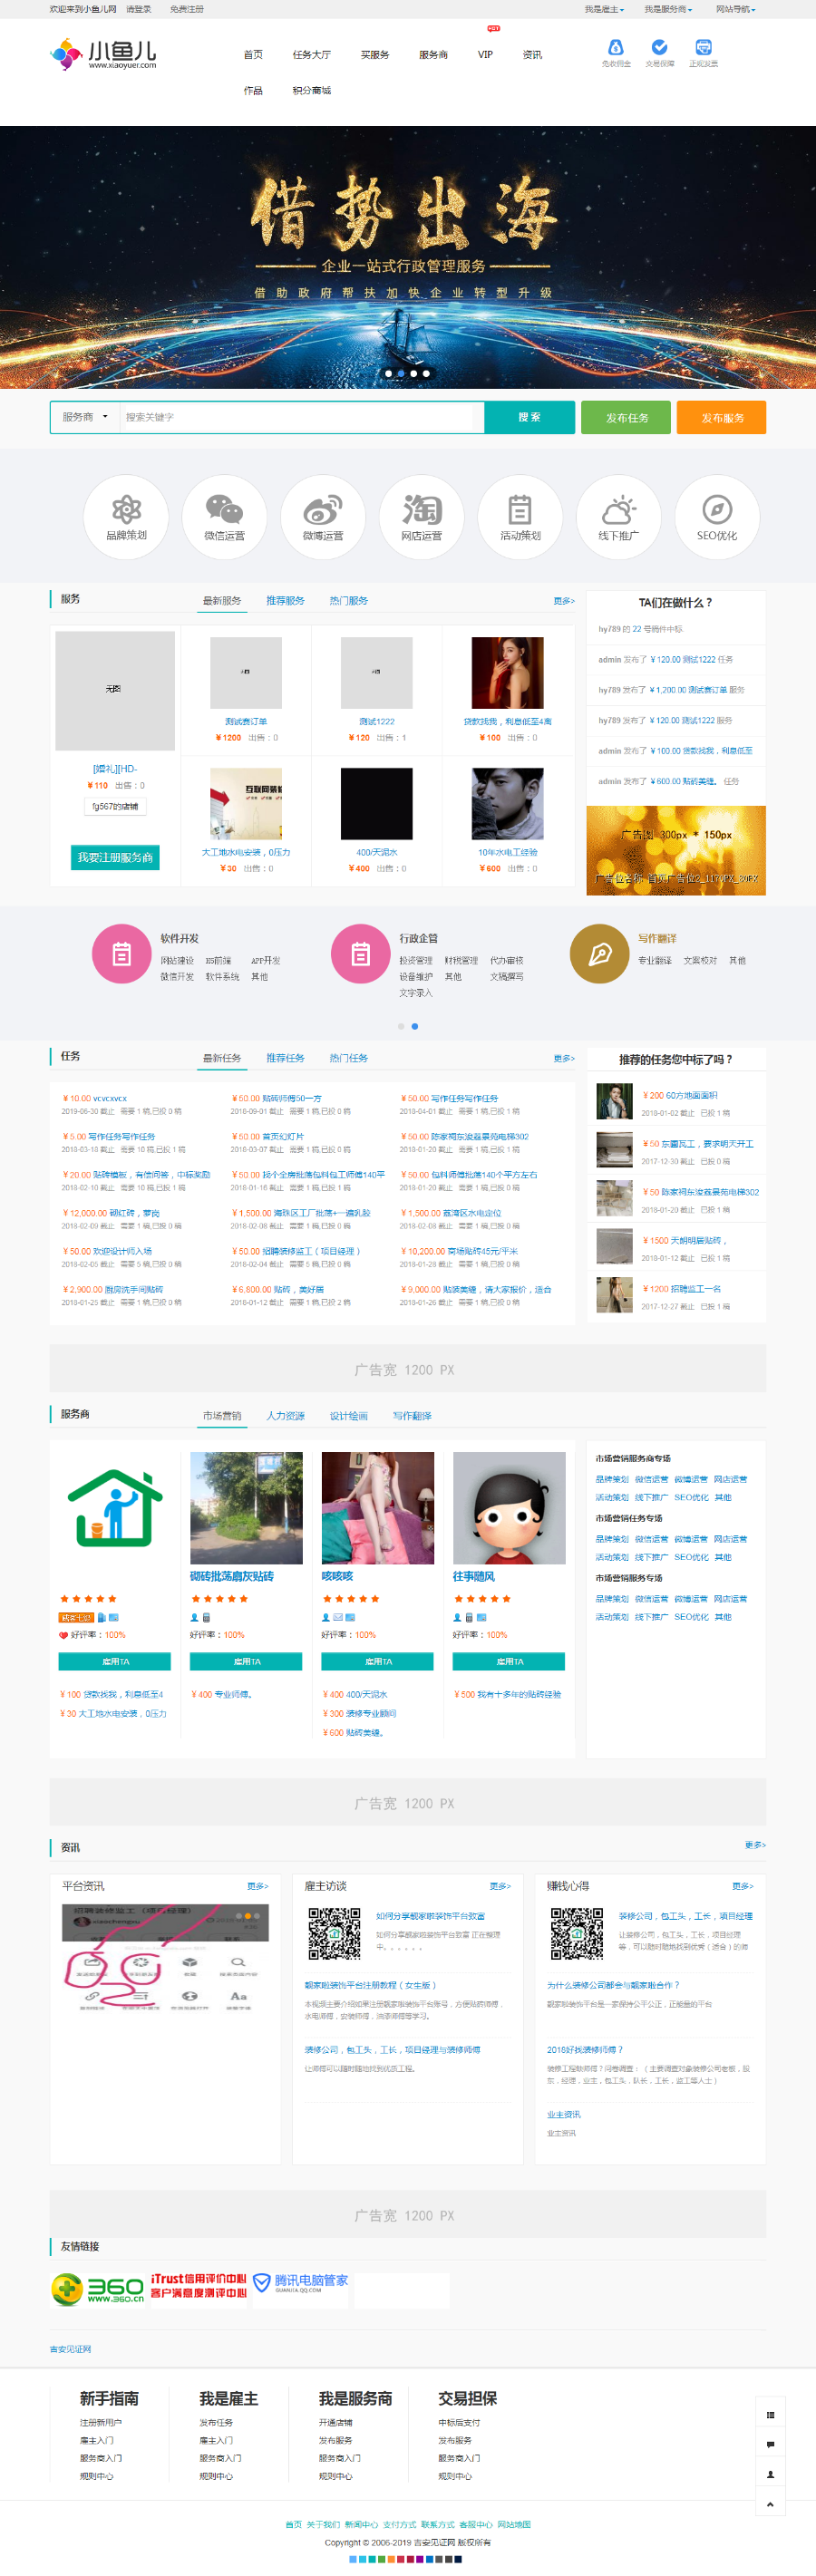Click the 交易保障 checkmark icon
816x2576 pixels.
[x=659, y=47]
